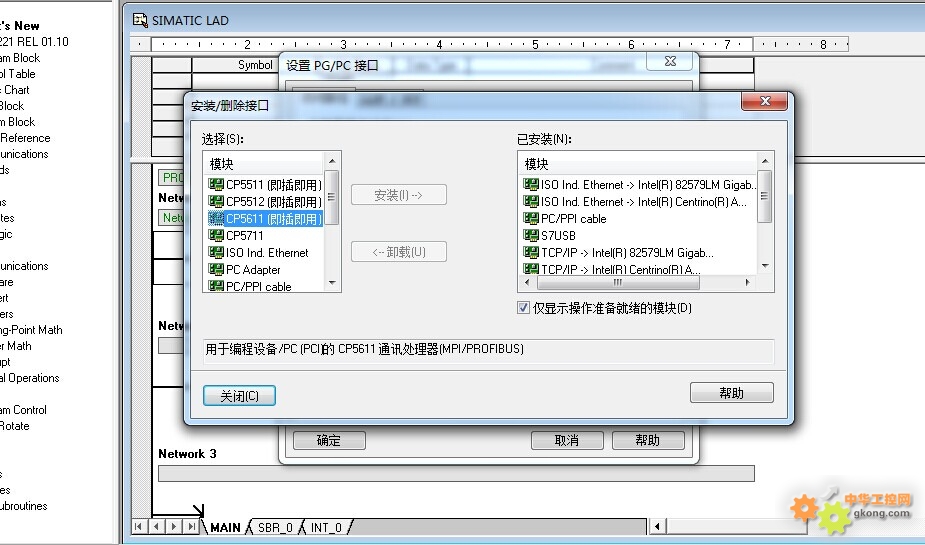Click 模块 column header in selection list

click(x=264, y=164)
